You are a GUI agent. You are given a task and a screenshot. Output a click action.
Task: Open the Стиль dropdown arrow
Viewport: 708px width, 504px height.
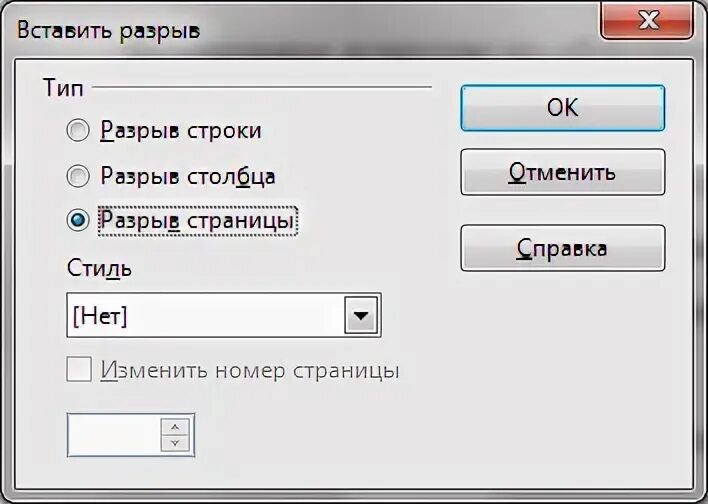(361, 315)
